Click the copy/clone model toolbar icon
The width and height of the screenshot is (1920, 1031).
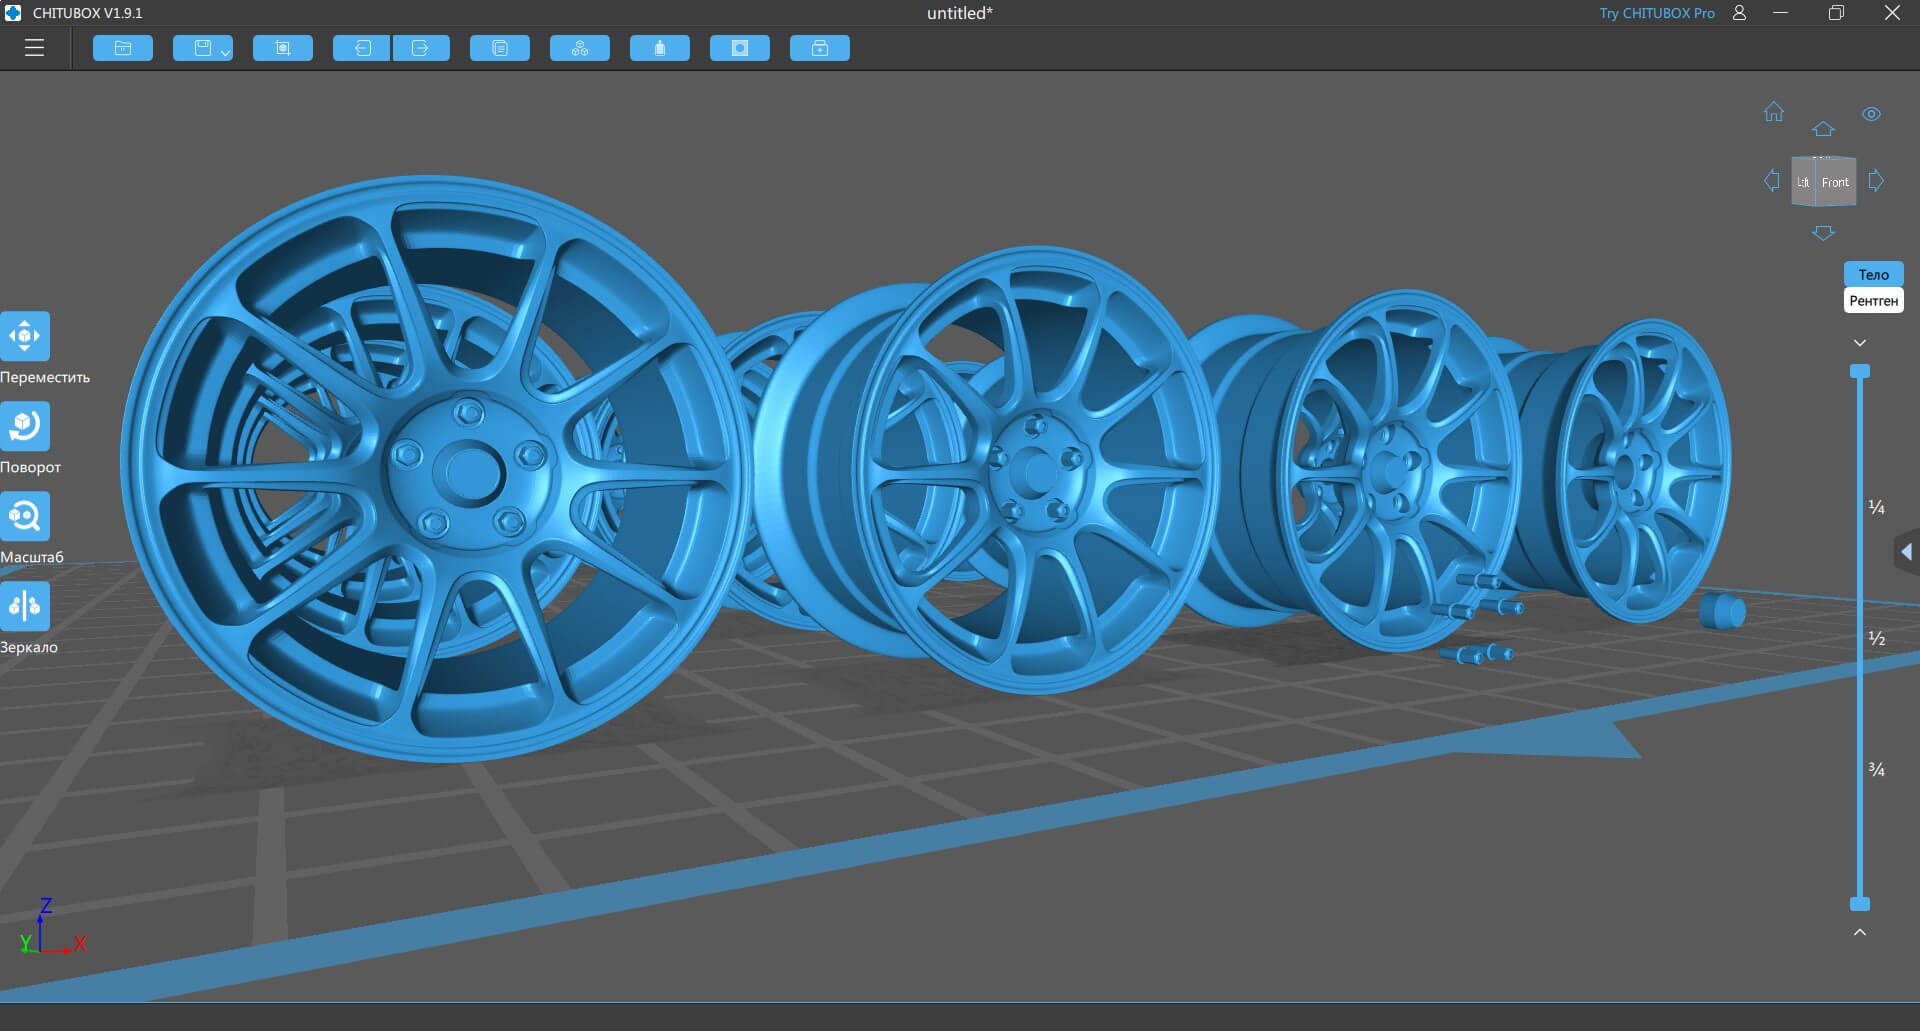click(500, 48)
